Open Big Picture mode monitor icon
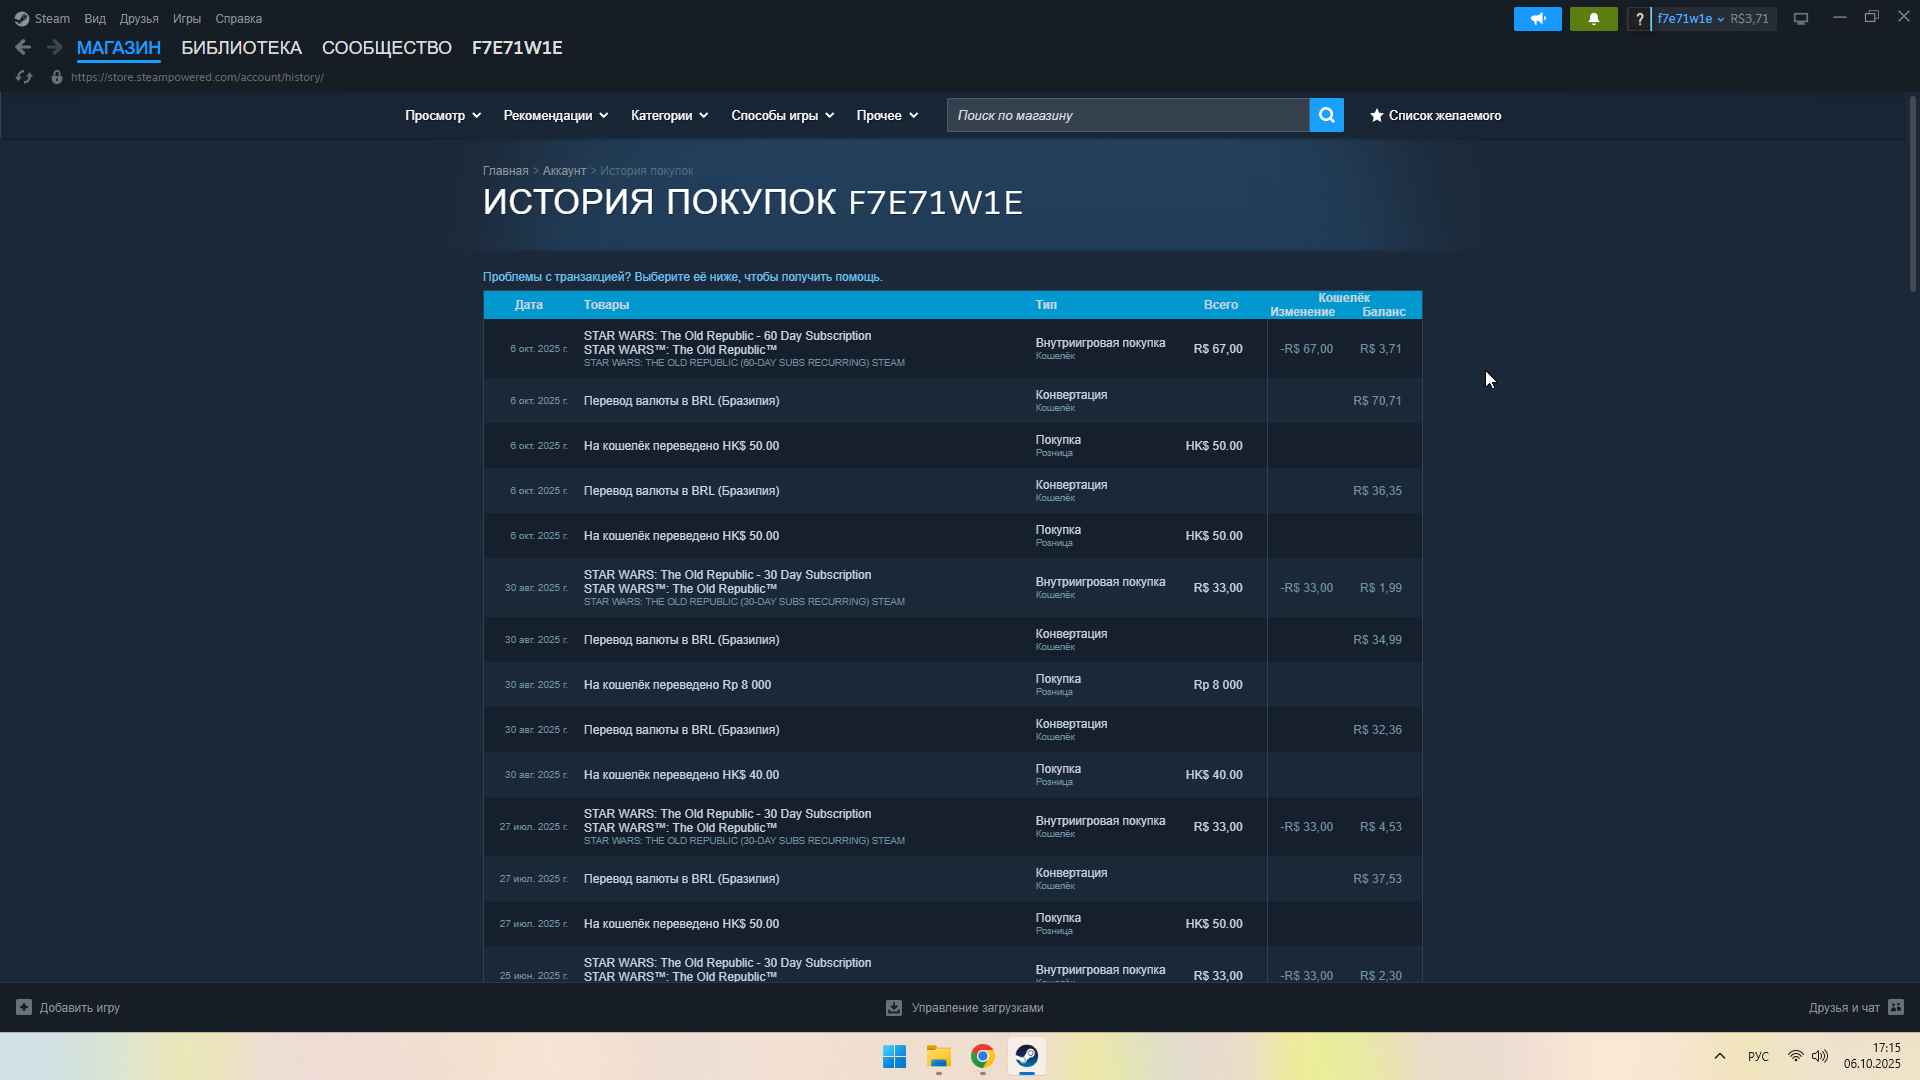 coord(1800,19)
